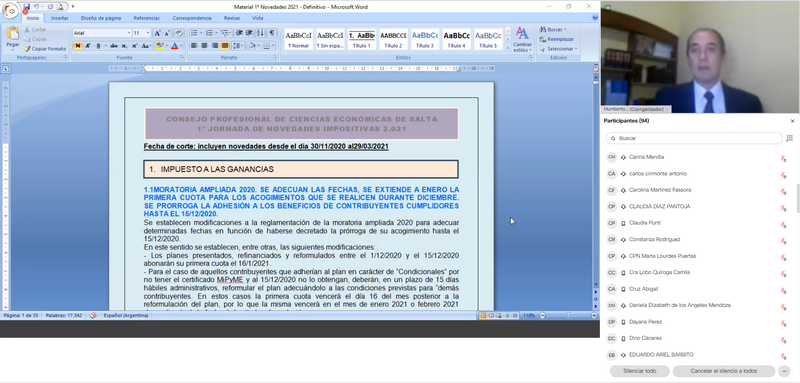Click the bullet list icon
The image size is (800, 383).
click(x=195, y=33)
